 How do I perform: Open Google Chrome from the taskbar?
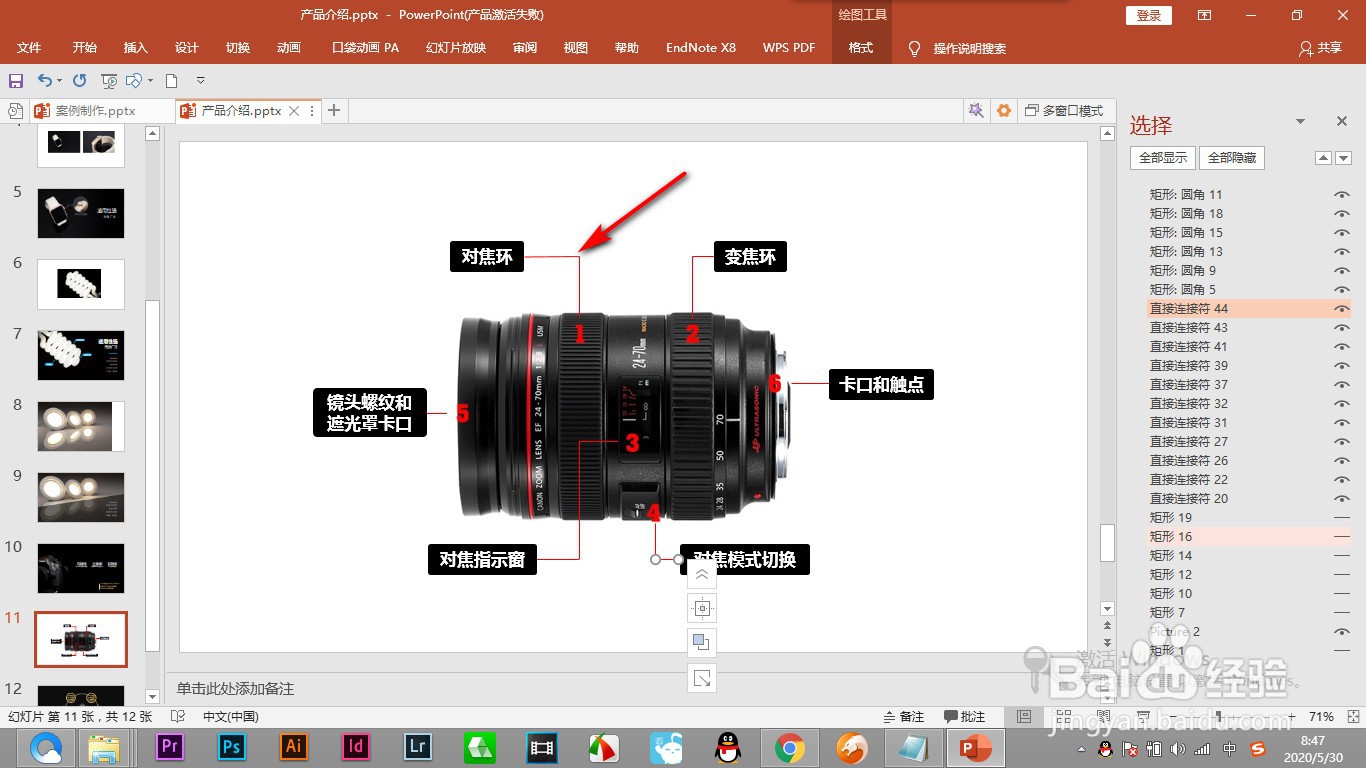pyautogui.click(x=790, y=747)
